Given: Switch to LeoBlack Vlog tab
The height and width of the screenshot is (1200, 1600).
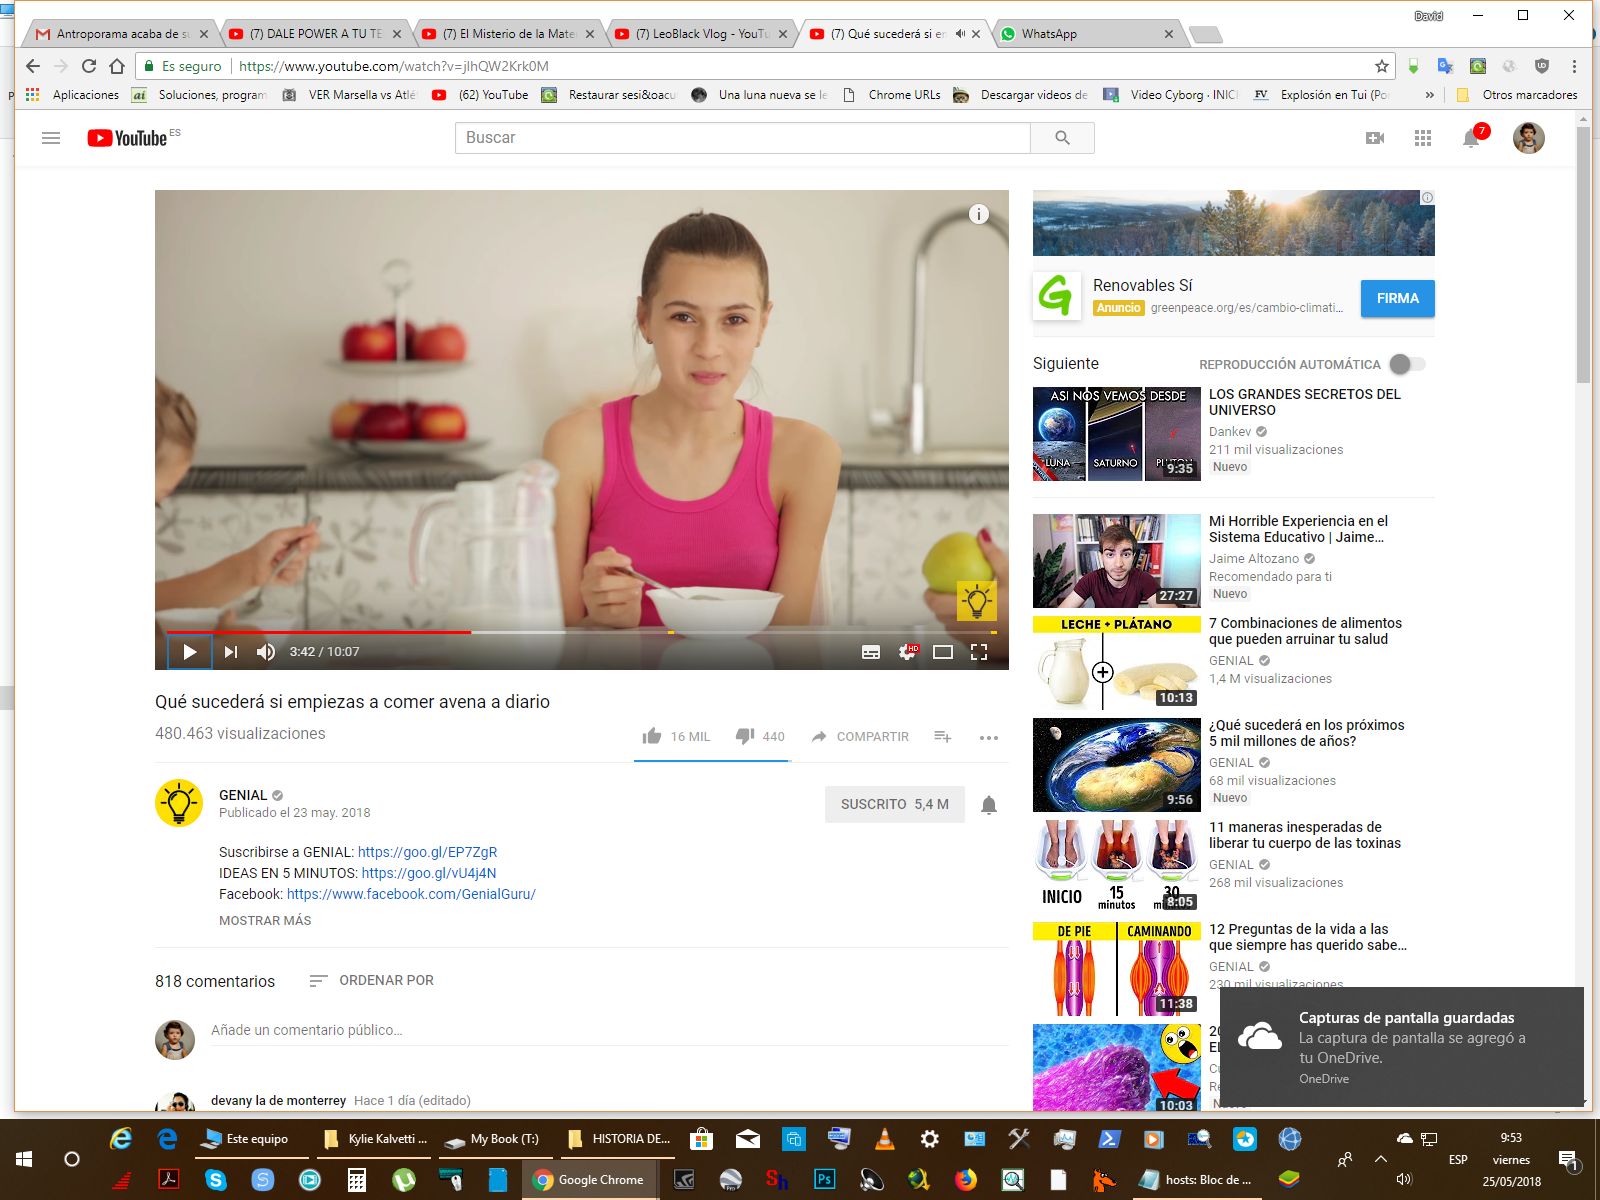Looking at the screenshot, I should (x=700, y=34).
